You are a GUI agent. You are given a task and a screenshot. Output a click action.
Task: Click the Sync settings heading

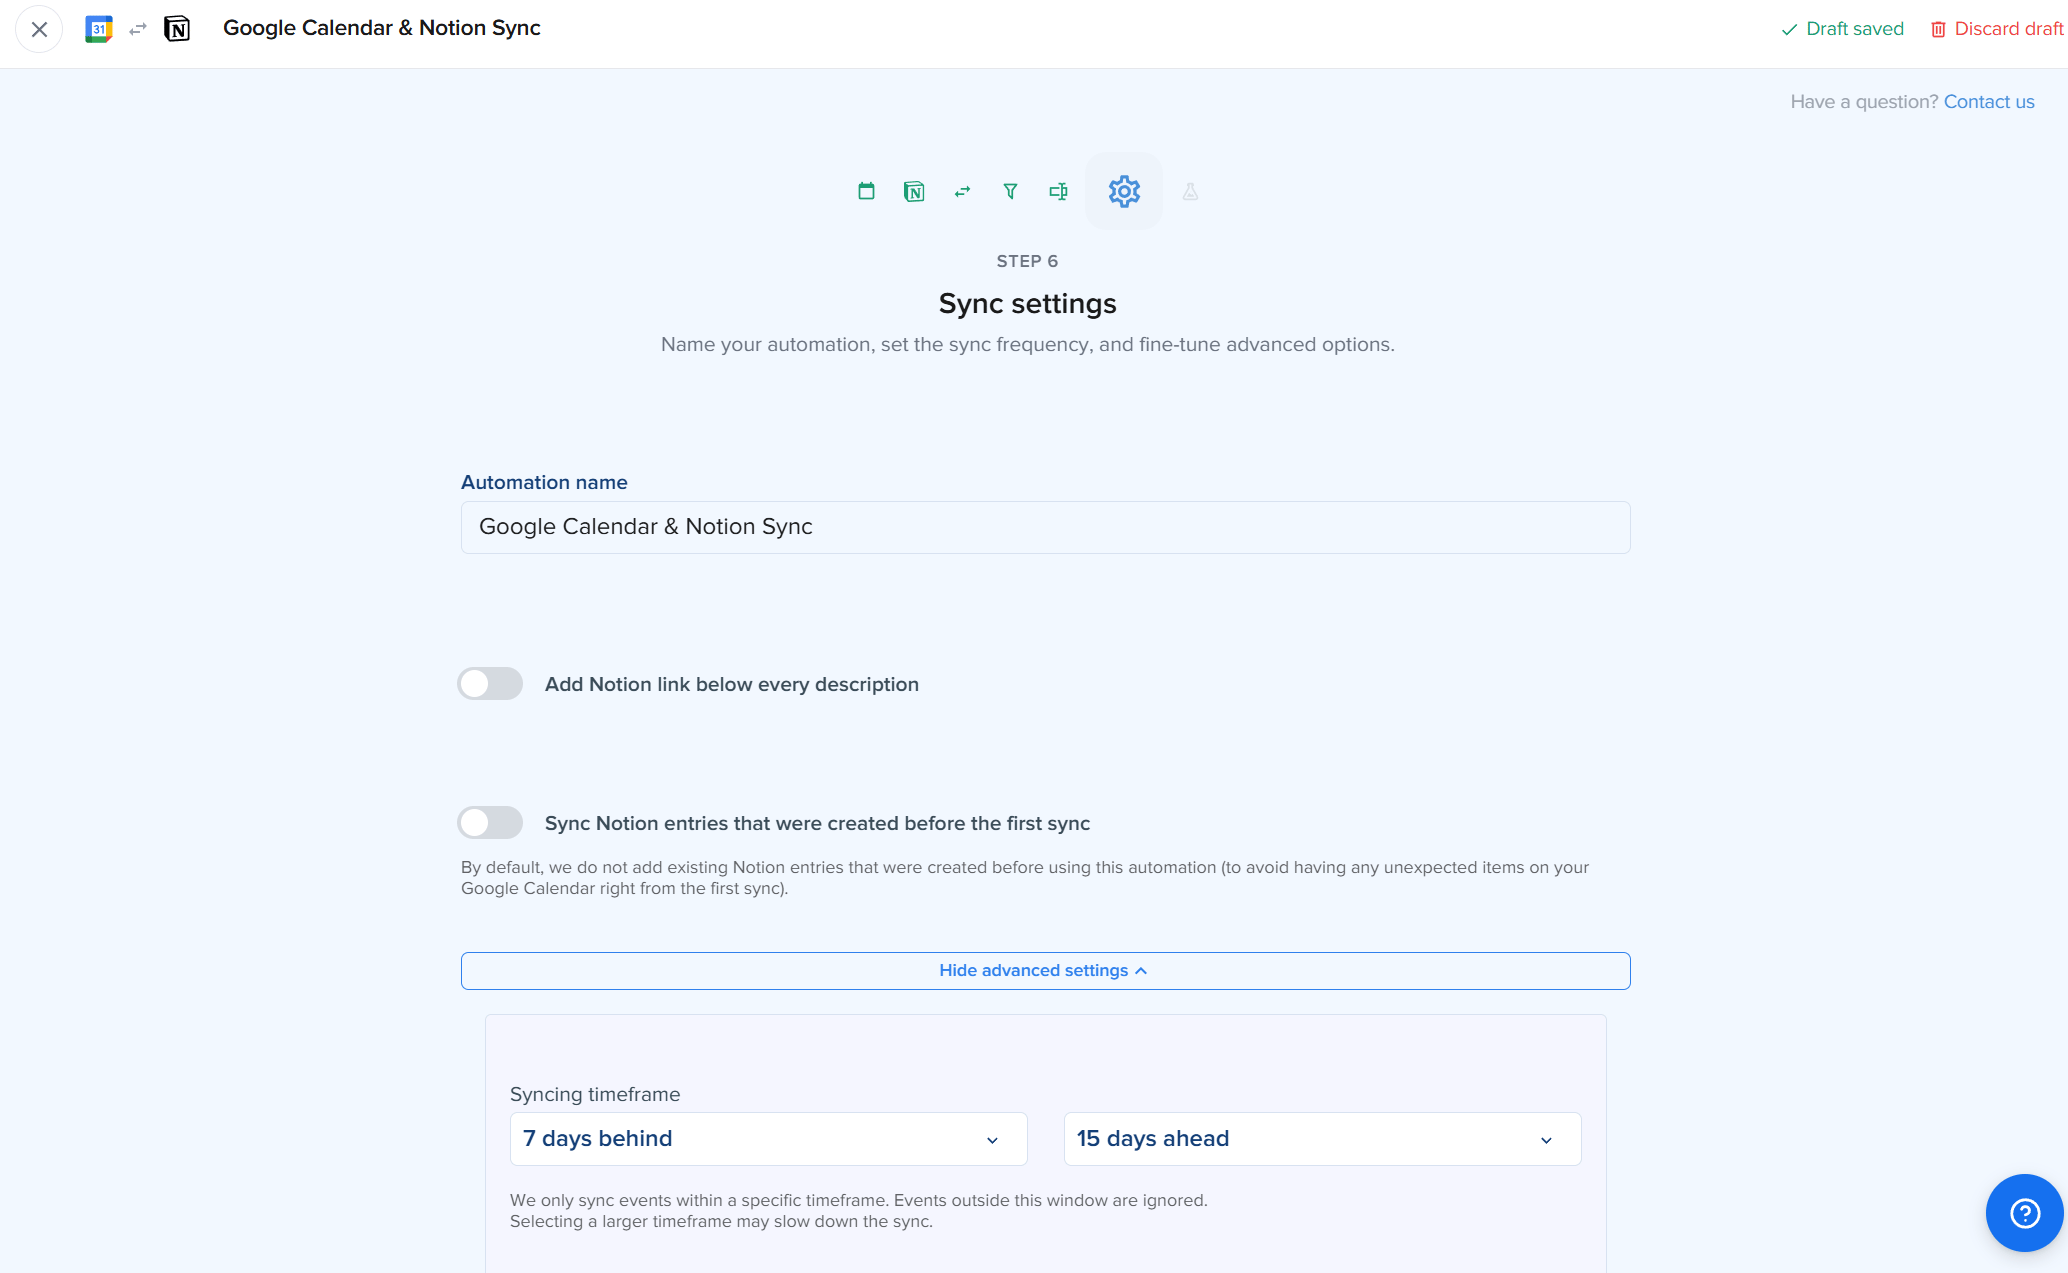click(1027, 303)
